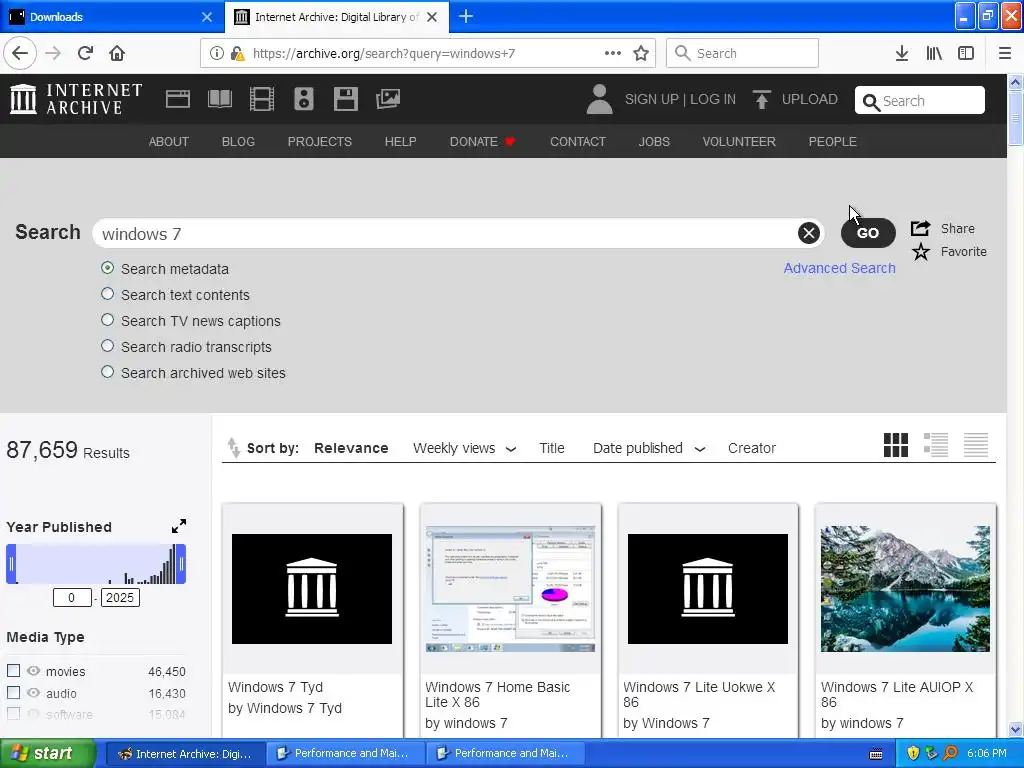
Task: Switch to compact list view
Action: 976,445
